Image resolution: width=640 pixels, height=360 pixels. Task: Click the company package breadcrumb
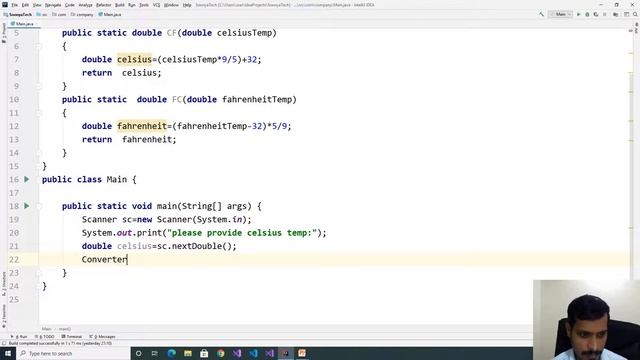pos(82,14)
